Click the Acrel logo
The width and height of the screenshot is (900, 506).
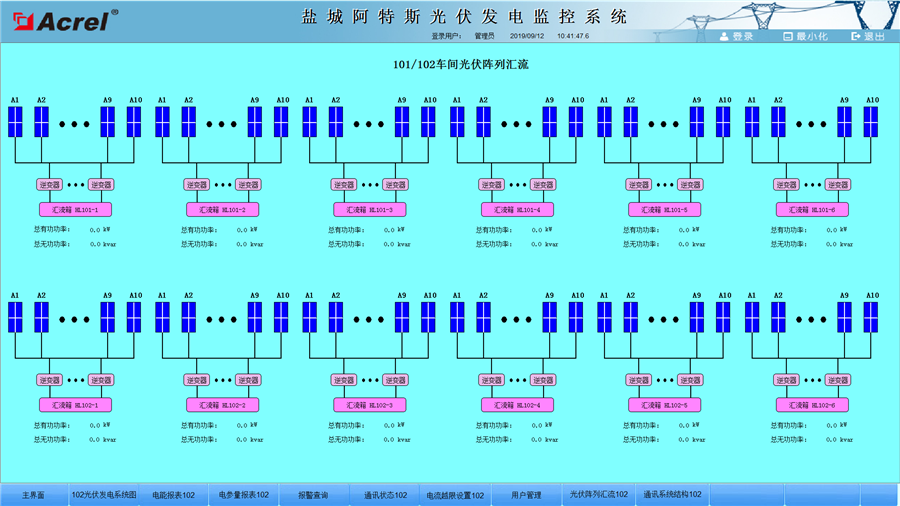[62, 19]
